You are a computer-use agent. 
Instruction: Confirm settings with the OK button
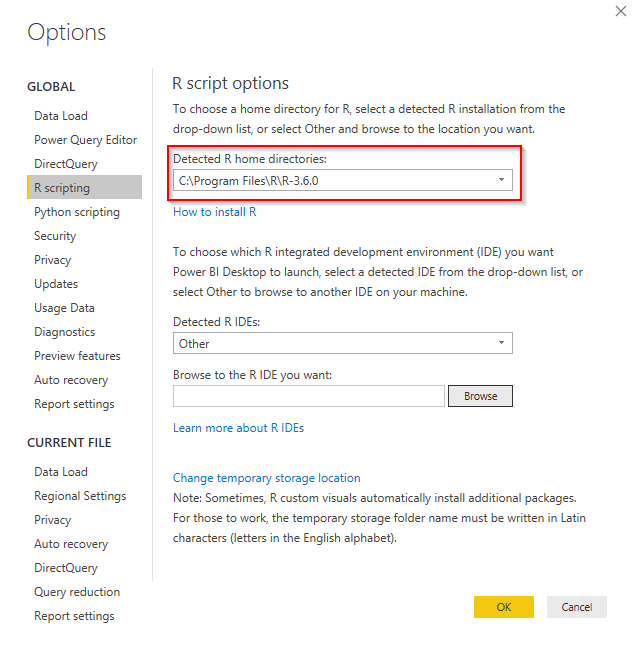coord(503,607)
